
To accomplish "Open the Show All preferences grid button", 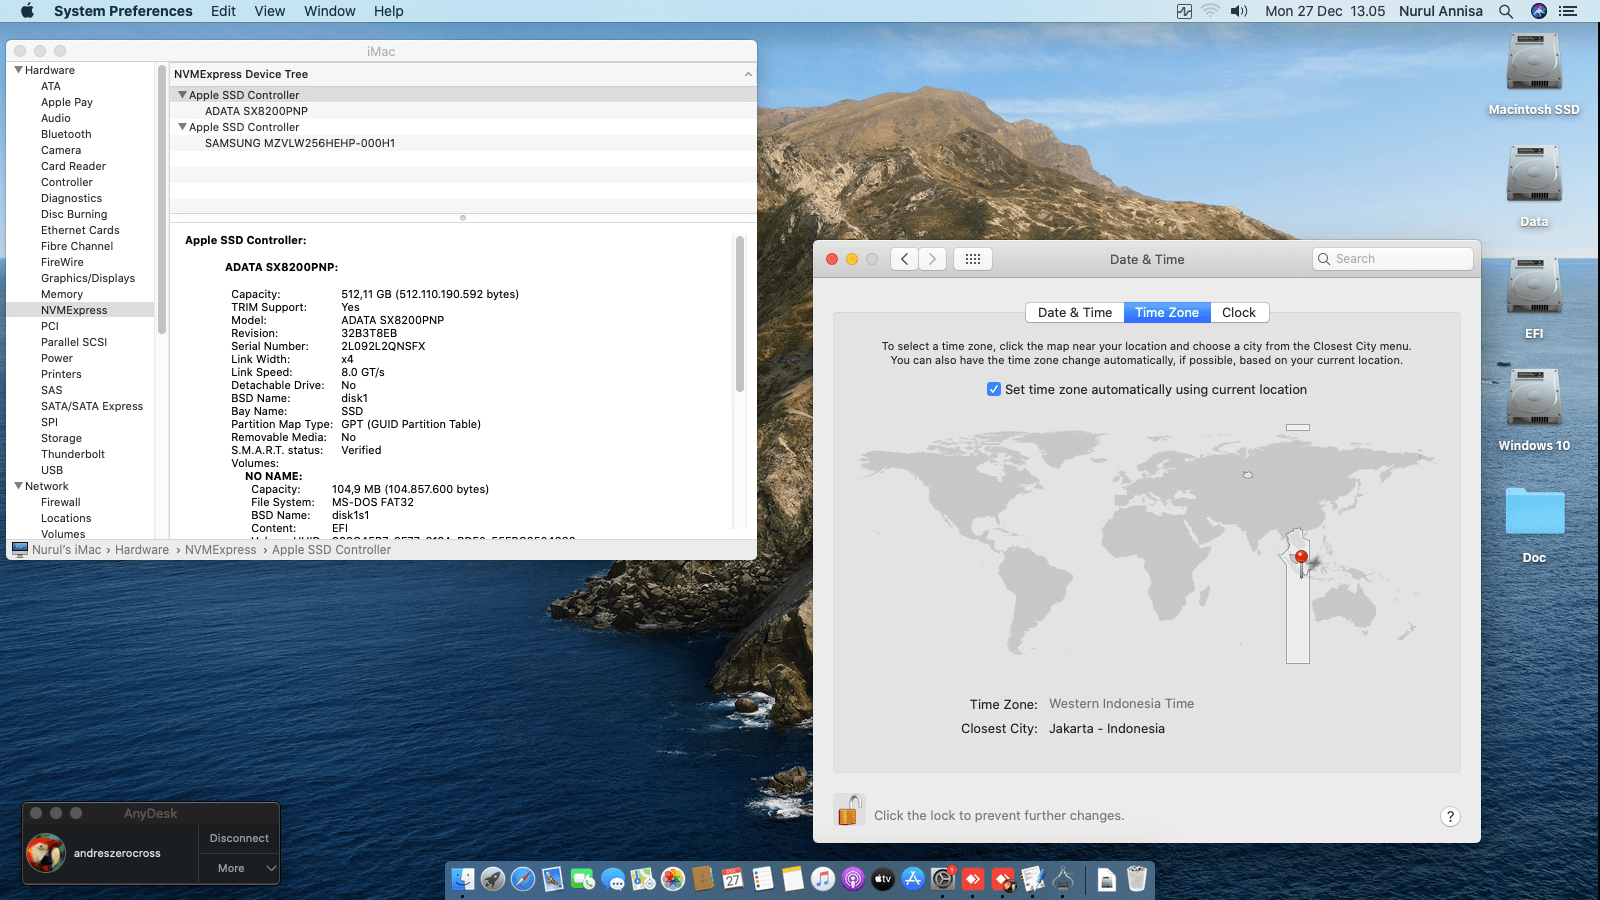I will (x=972, y=259).
